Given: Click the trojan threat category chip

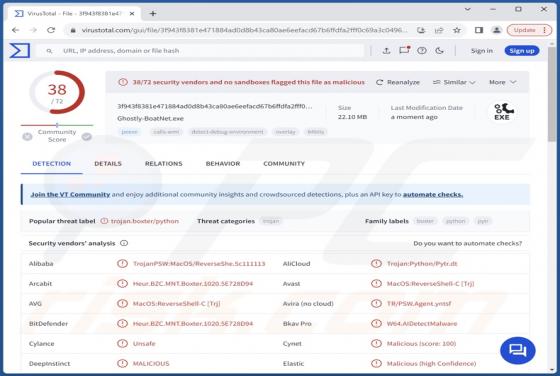Looking at the screenshot, I should coord(271,221).
